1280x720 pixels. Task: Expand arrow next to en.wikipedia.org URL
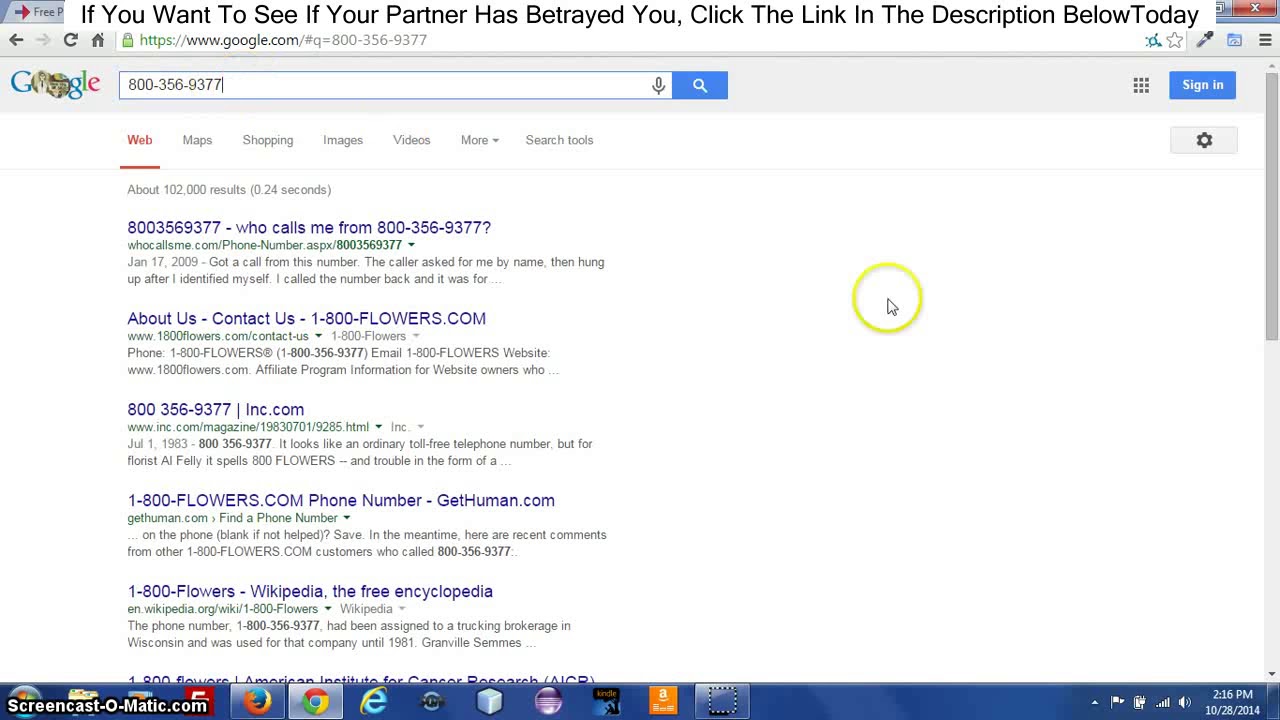point(327,609)
